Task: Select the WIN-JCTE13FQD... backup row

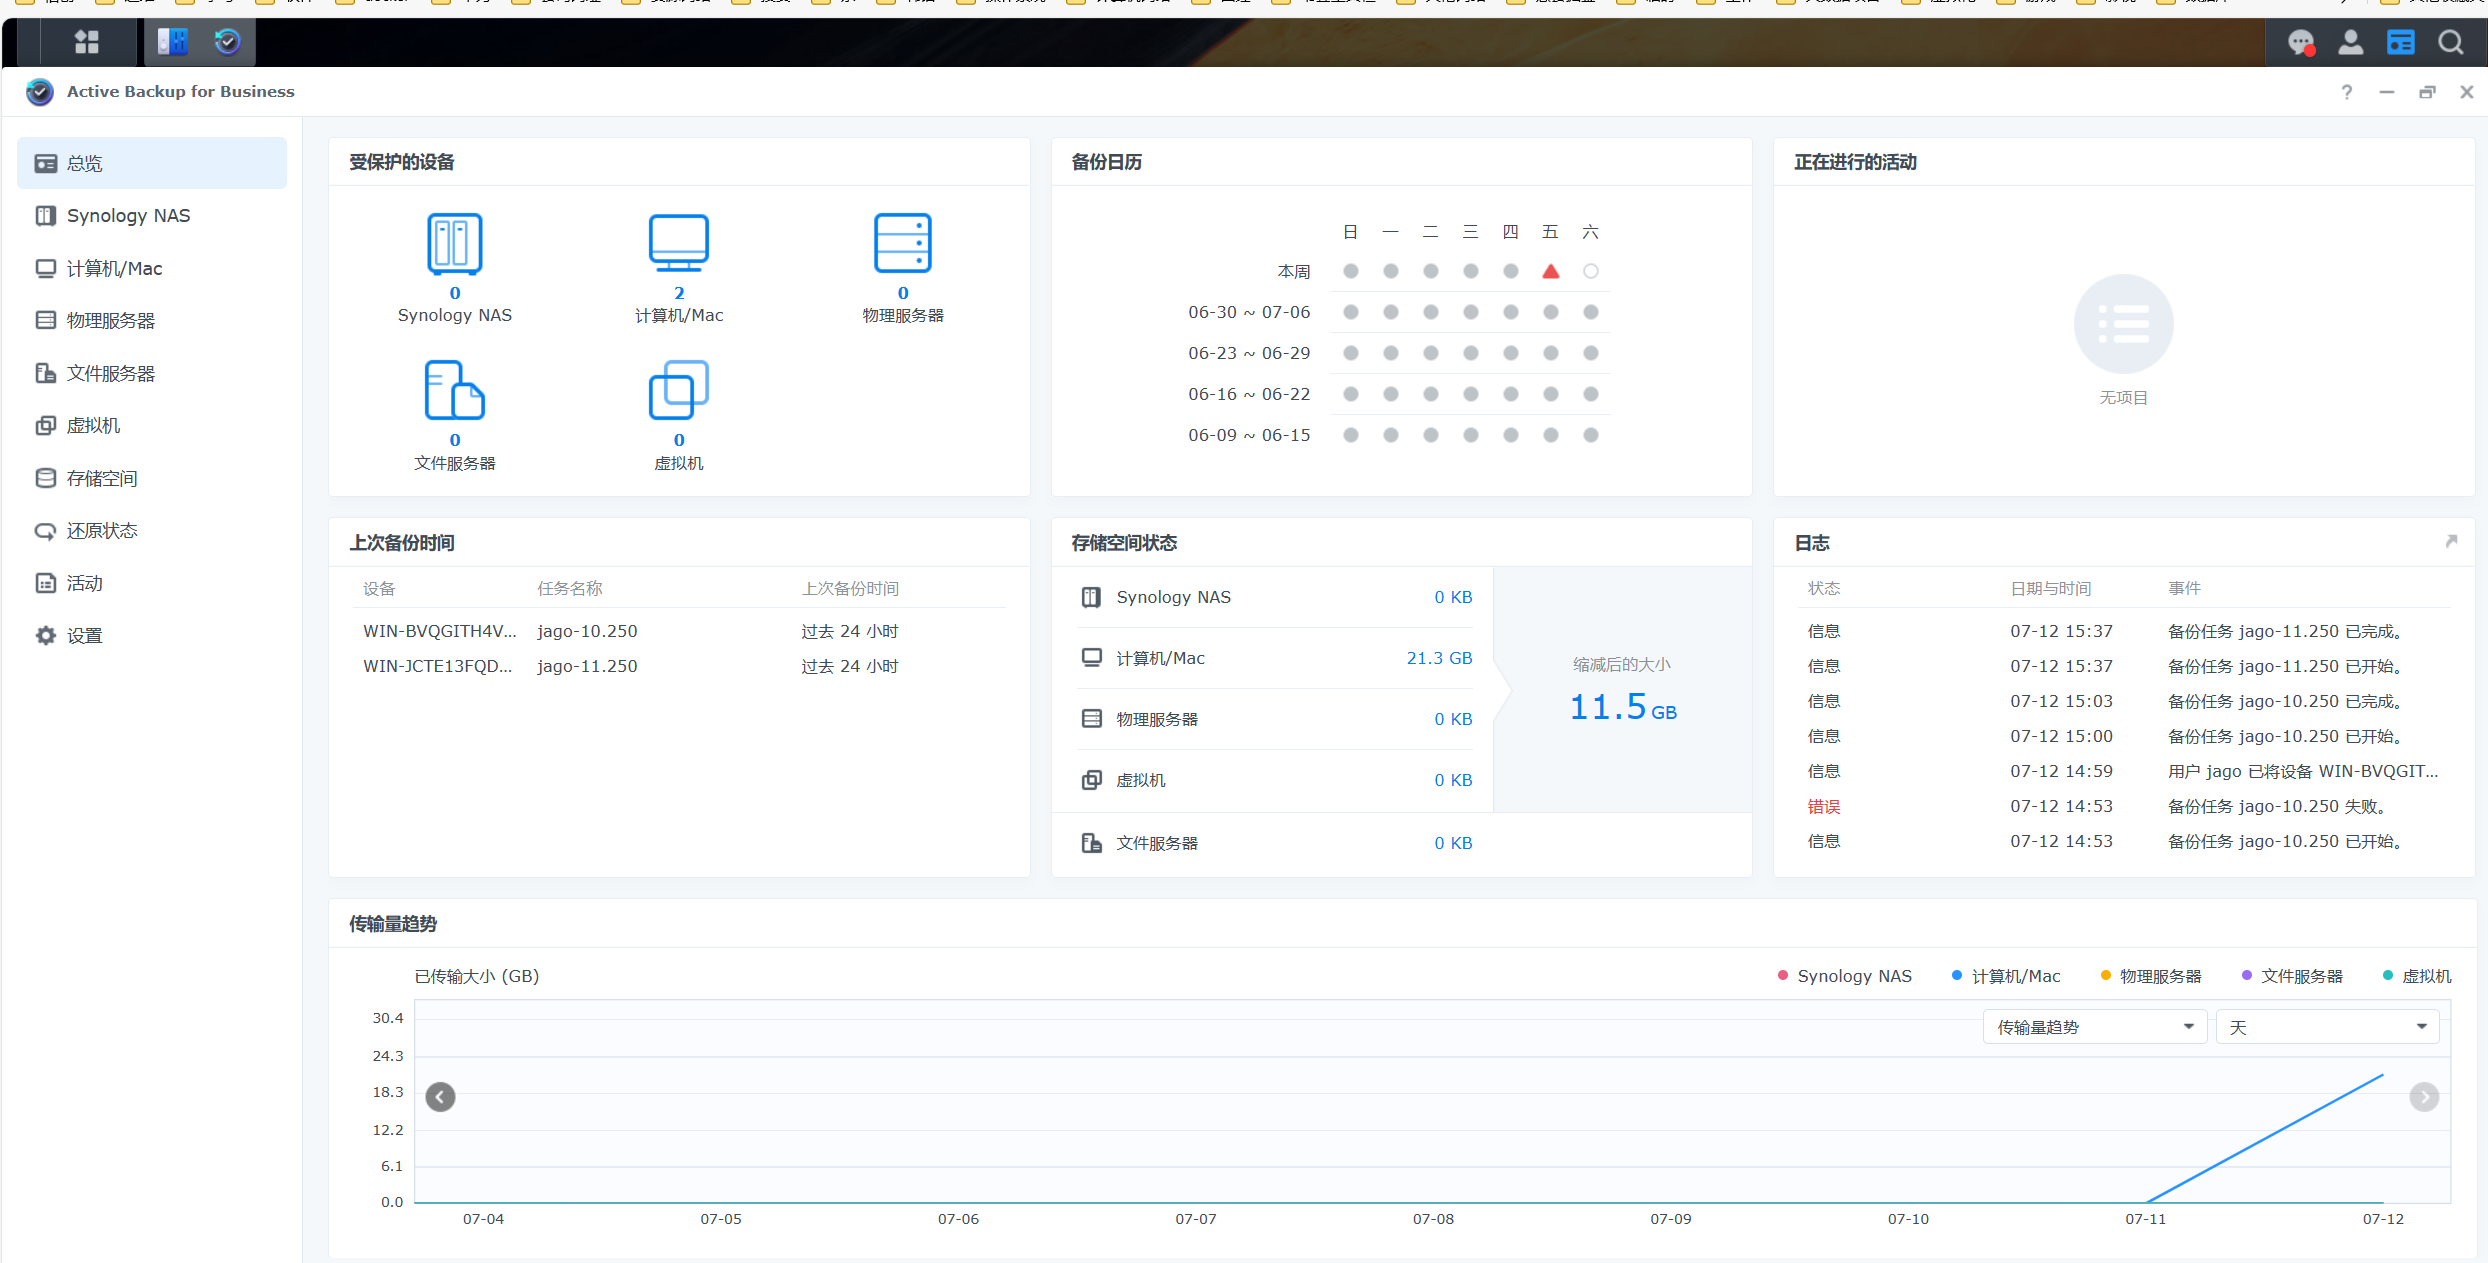Action: coord(679,666)
